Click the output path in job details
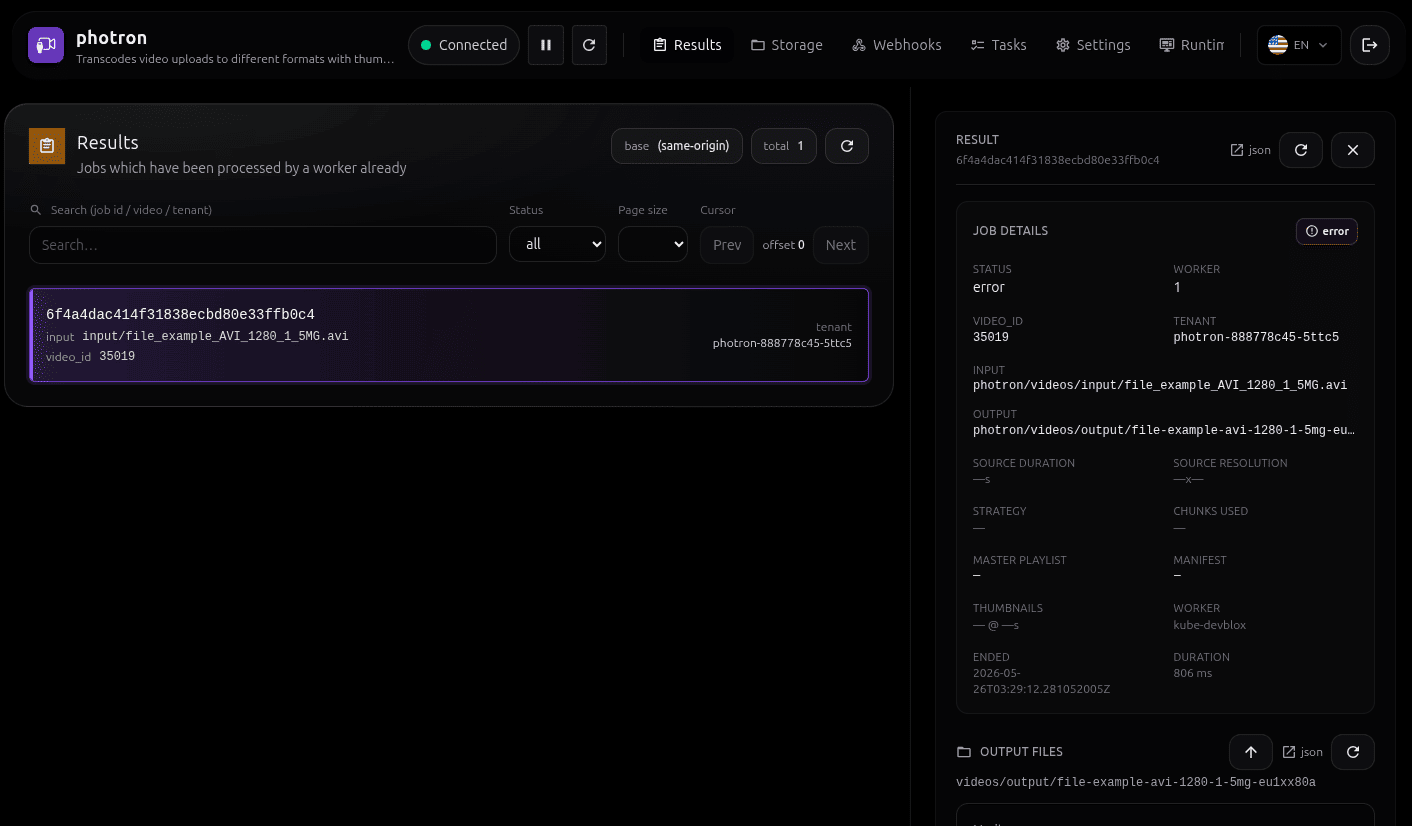This screenshot has width=1412, height=826. click(x=1164, y=430)
